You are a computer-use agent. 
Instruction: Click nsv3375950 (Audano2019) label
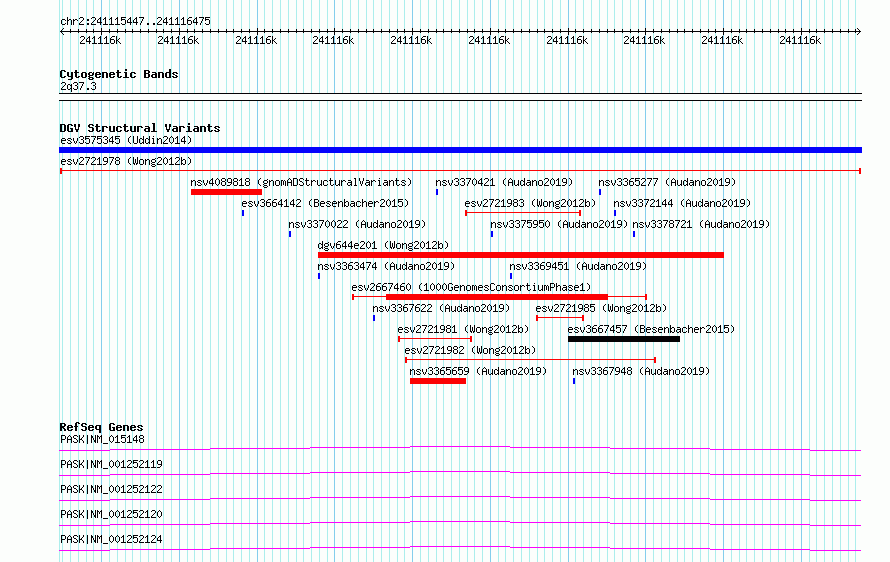[x=559, y=224]
